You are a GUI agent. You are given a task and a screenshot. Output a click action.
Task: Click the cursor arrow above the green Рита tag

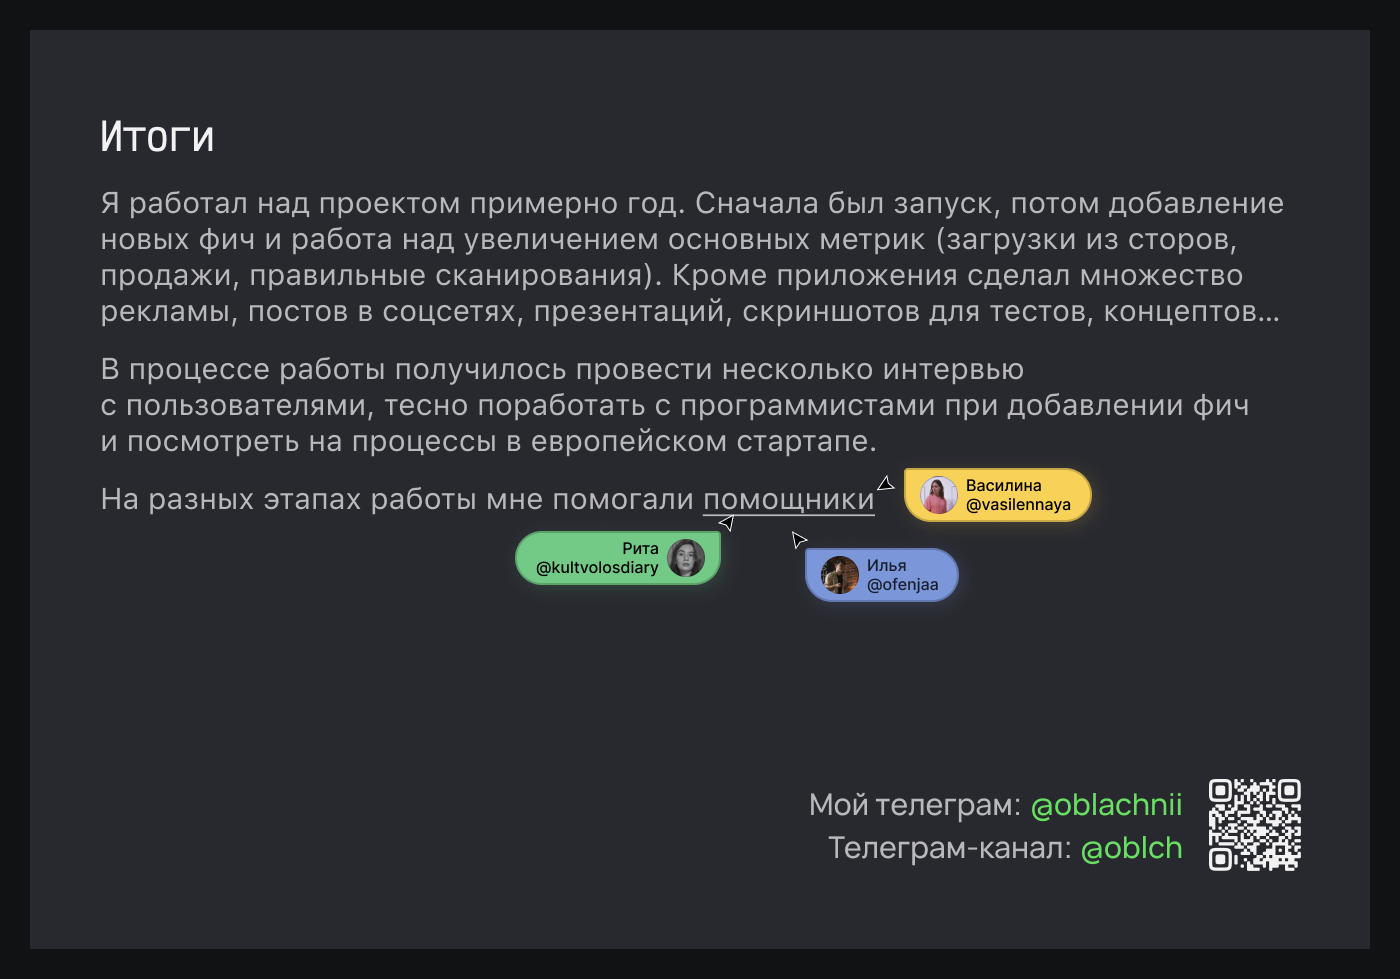point(727,522)
